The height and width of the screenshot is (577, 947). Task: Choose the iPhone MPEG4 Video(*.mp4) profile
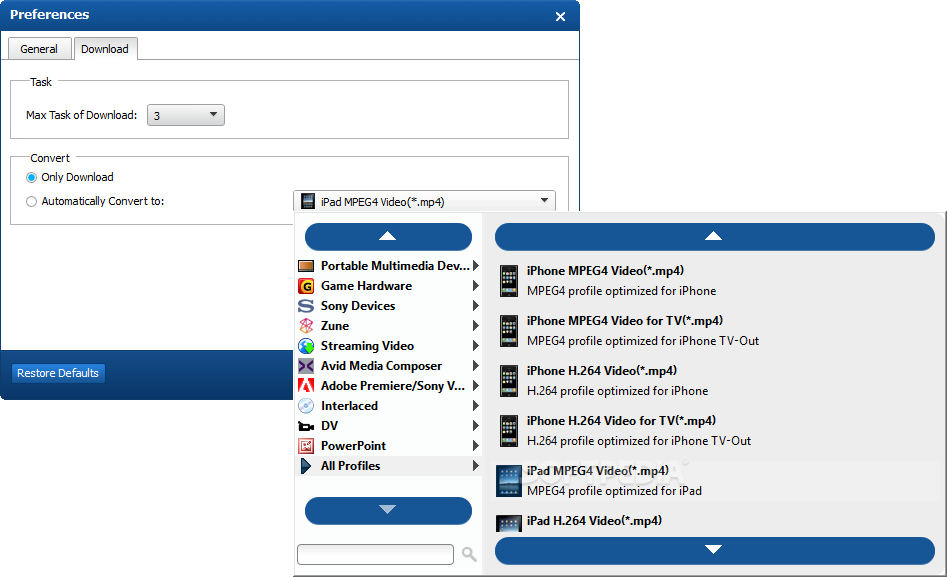[714, 281]
